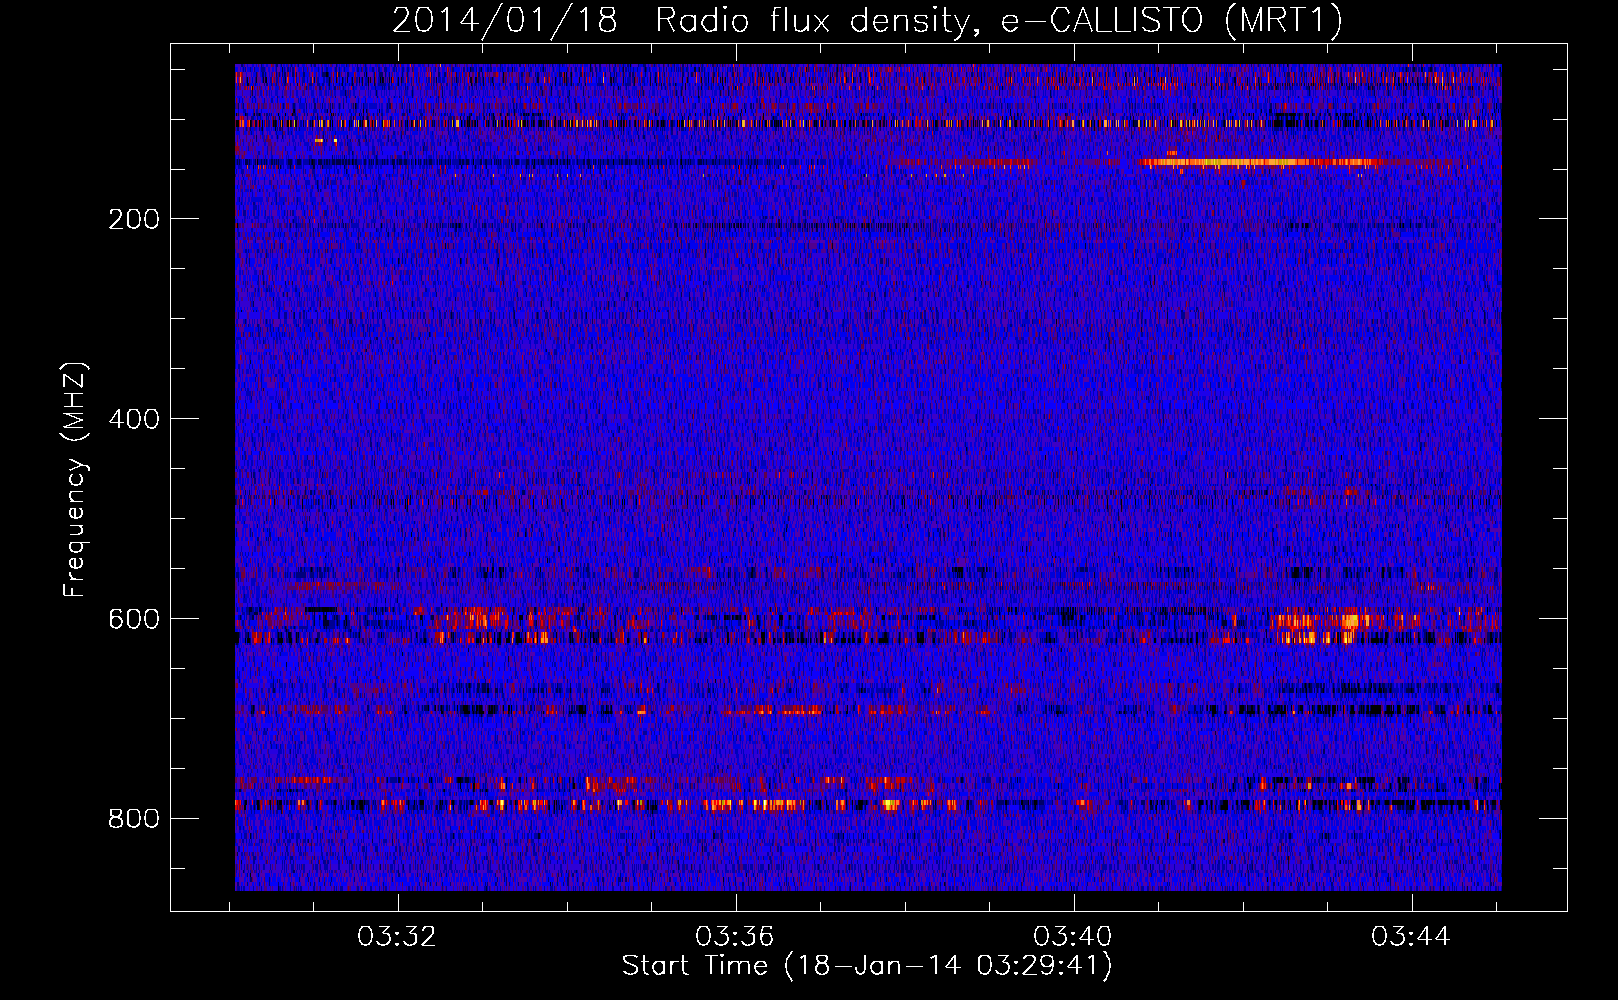Click the 03:40 time tick label
The image size is (1618, 1000).
pyautogui.click(x=1073, y=937)
